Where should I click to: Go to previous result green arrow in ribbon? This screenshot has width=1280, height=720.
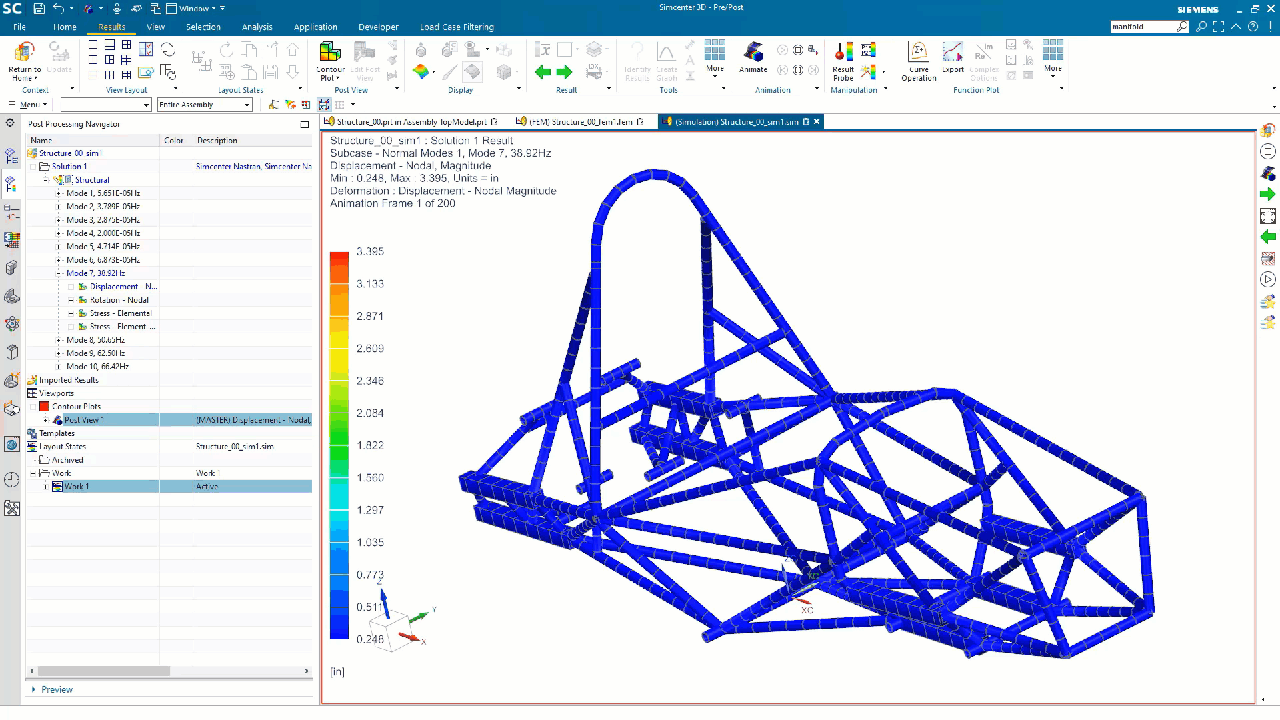542,72
